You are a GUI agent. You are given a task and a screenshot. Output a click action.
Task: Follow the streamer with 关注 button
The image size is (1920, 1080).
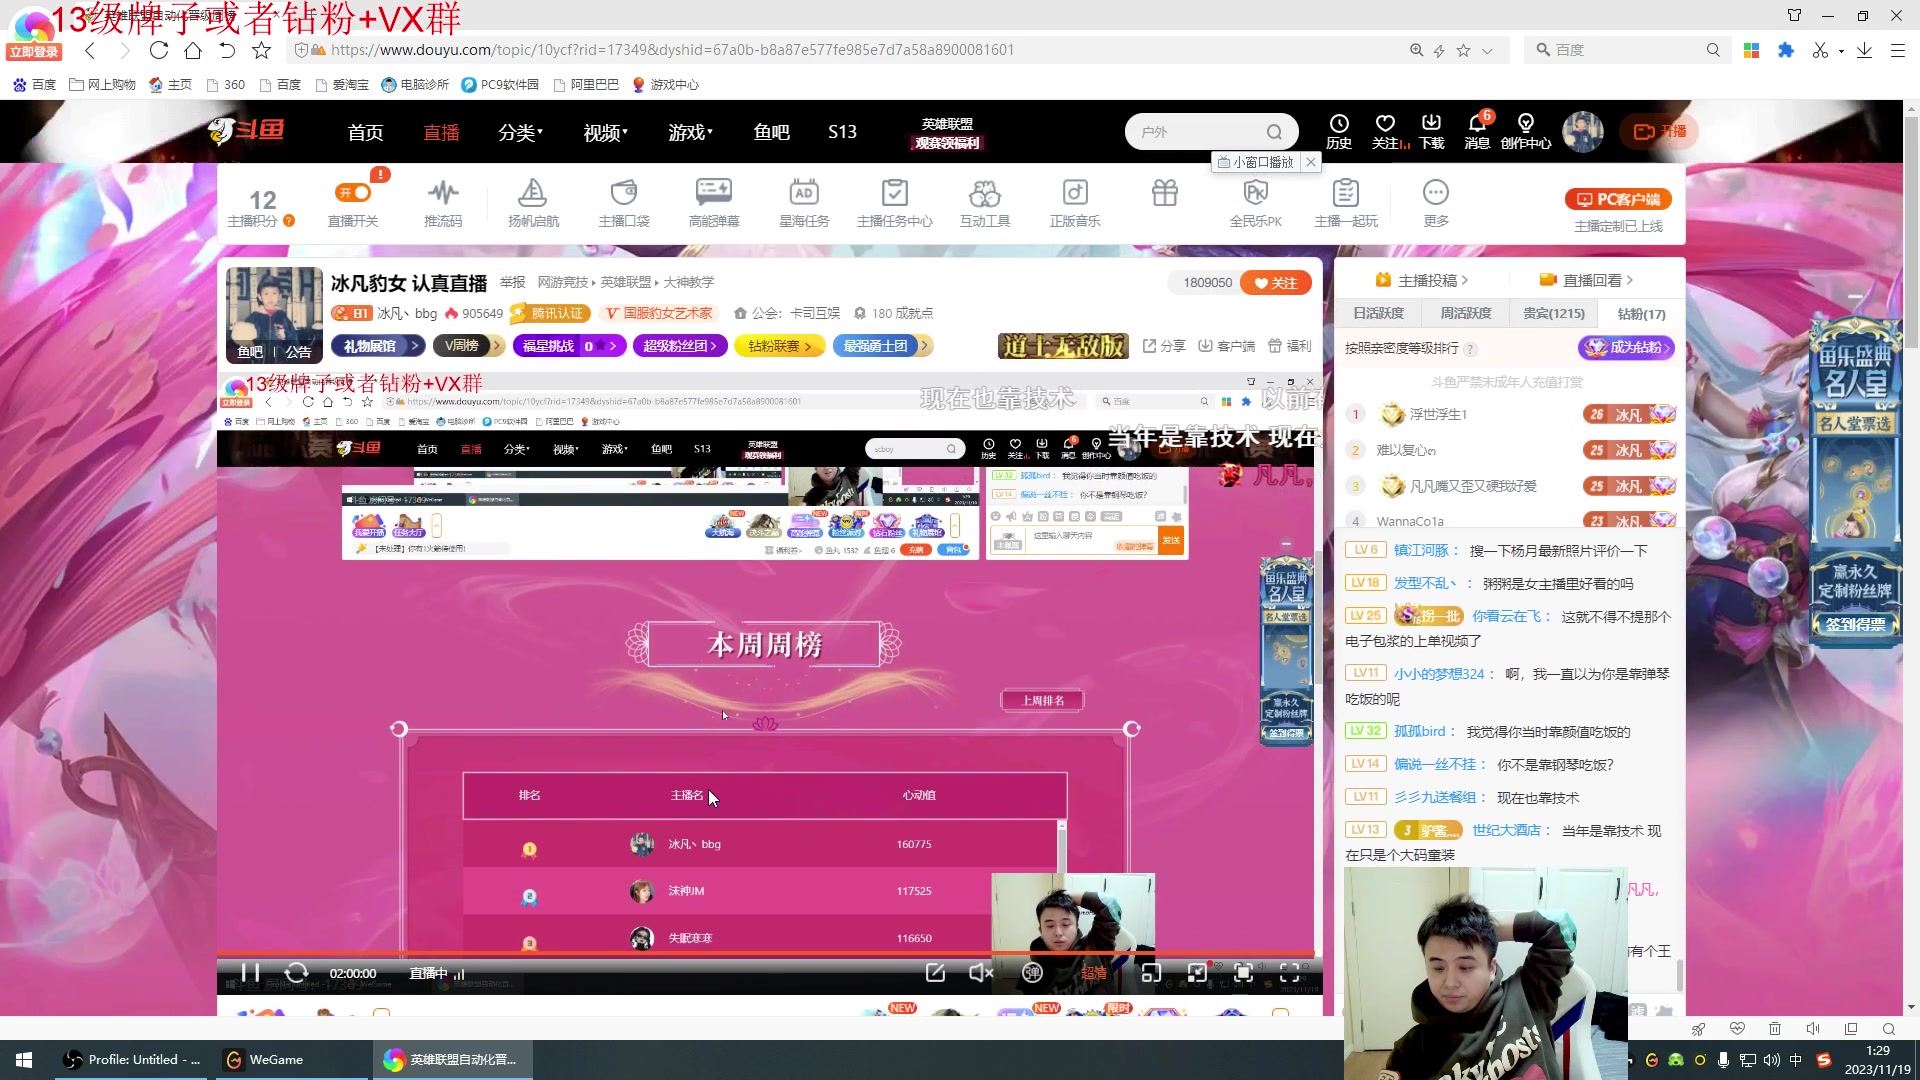pyautogui.click(x=1275, y=283)
